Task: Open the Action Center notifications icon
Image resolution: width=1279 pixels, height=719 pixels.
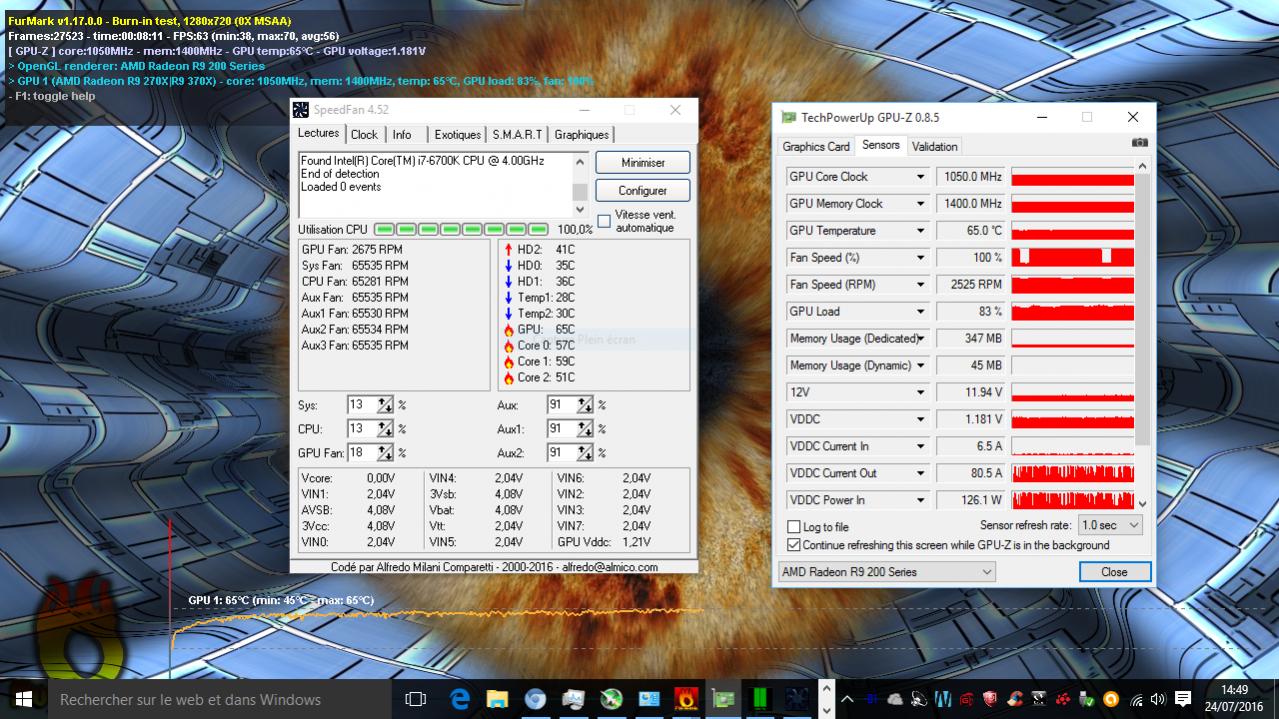Action: pos(1183,699)
